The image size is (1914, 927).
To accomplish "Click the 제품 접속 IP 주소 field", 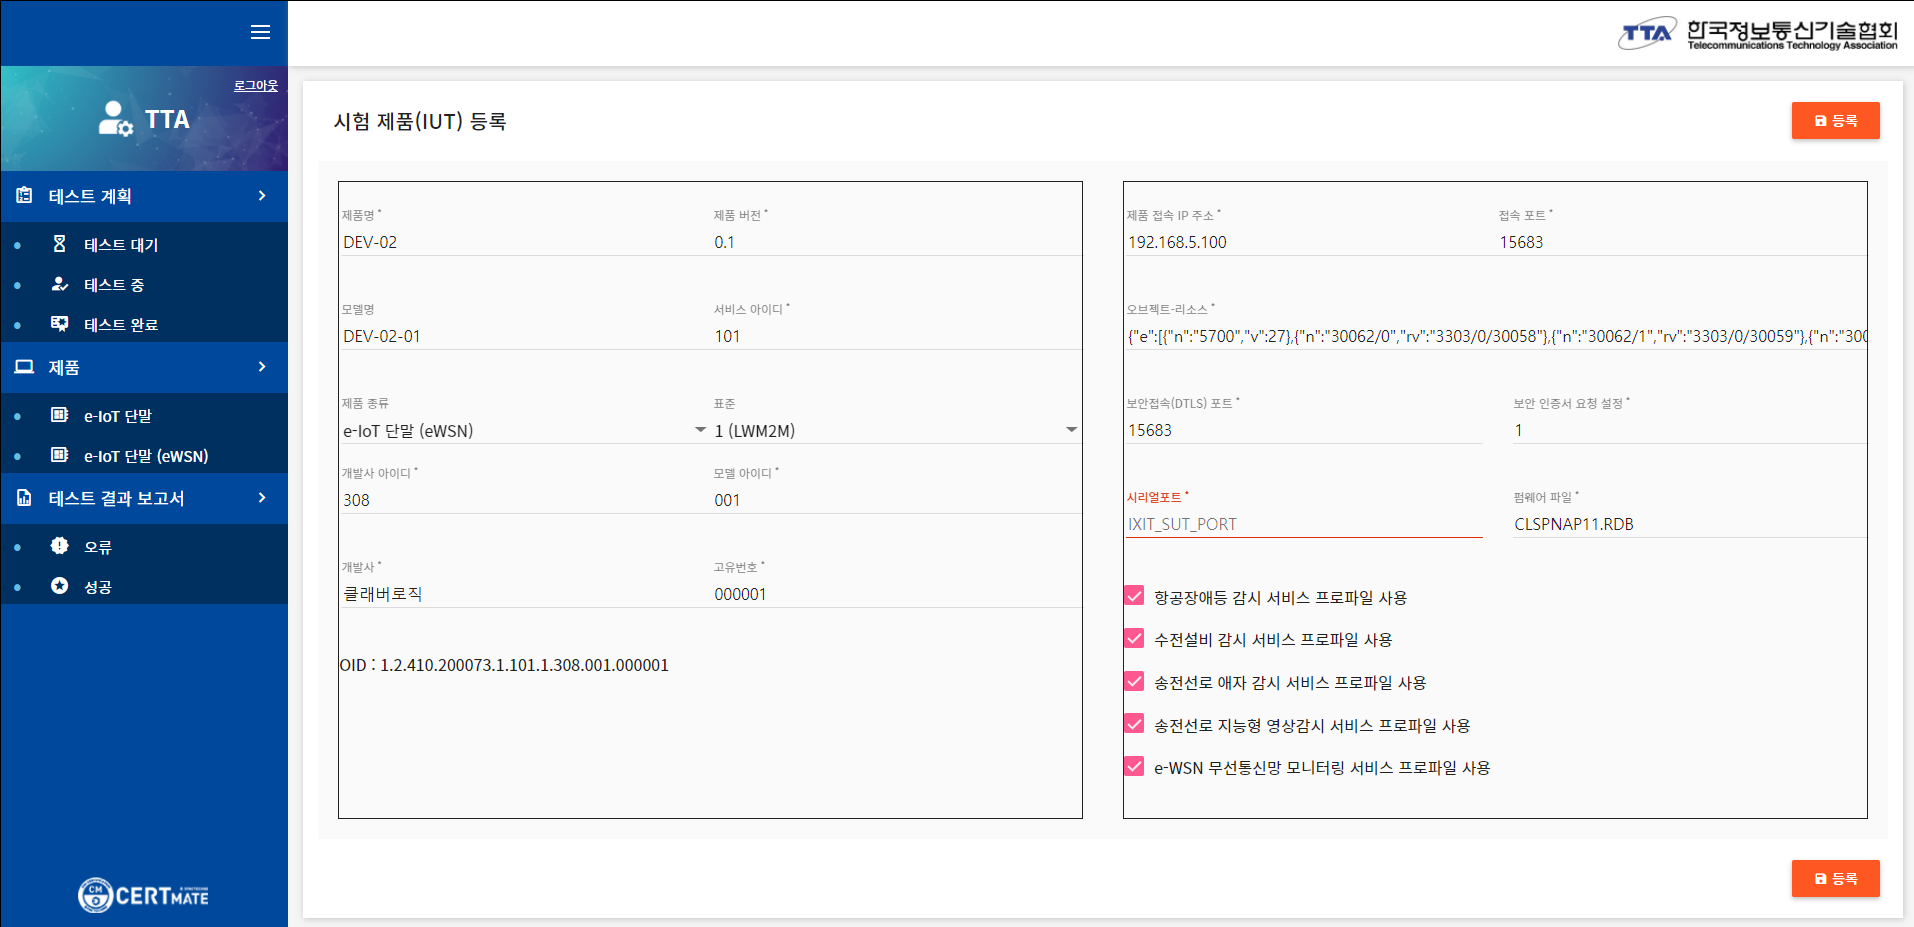I will [1303, 242].
